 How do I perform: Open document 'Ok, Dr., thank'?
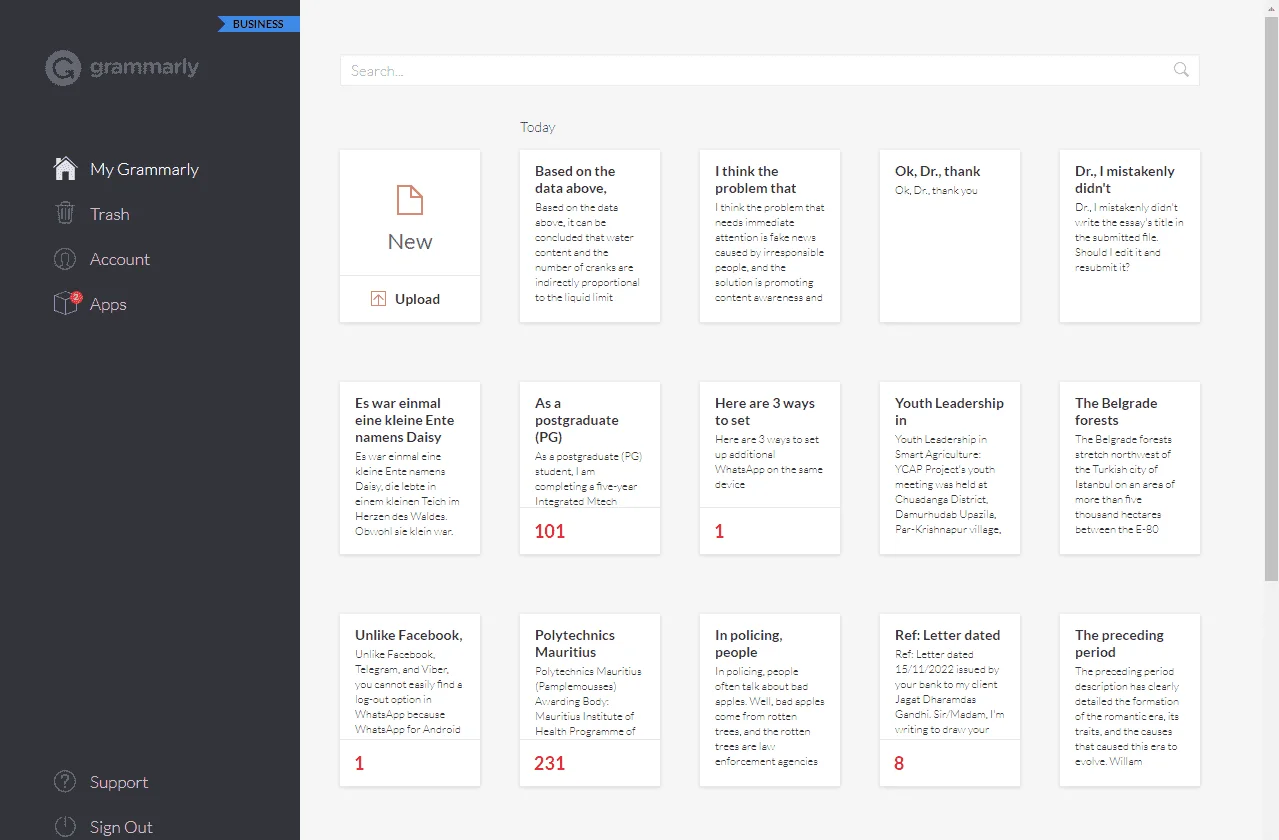pos(950,236)
